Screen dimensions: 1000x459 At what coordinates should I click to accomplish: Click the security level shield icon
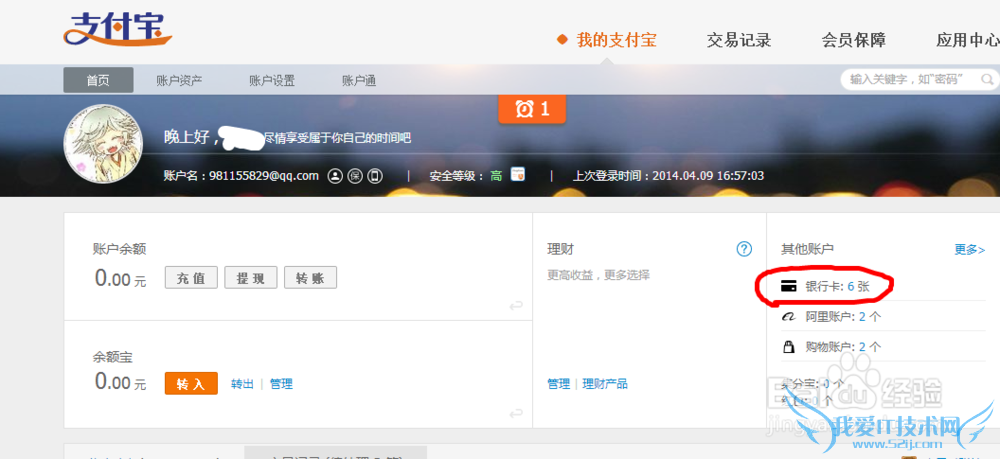[x=517, y=174]
